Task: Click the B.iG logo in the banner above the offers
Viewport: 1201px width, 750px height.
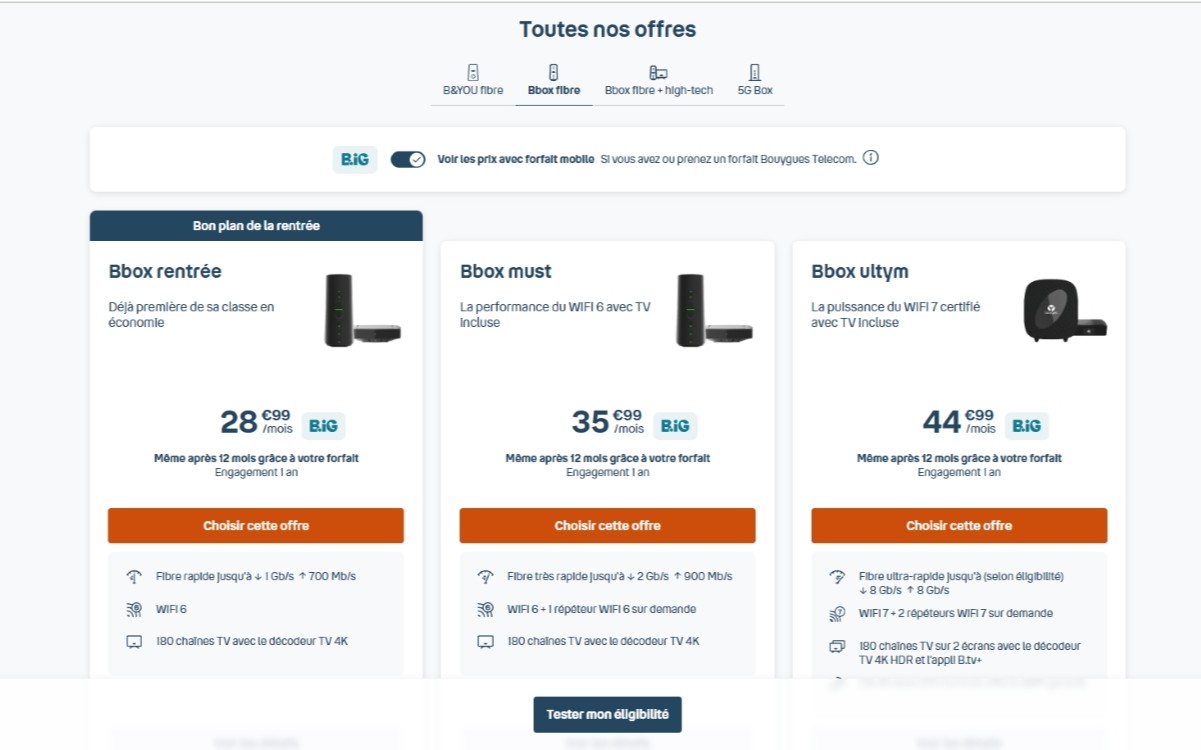Action: coord(353,158)
